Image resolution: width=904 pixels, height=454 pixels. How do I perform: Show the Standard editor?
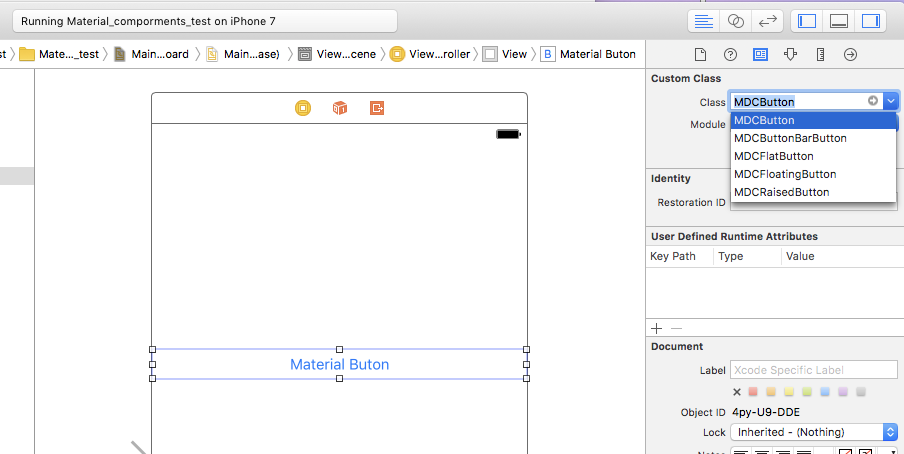click(704, 21)
